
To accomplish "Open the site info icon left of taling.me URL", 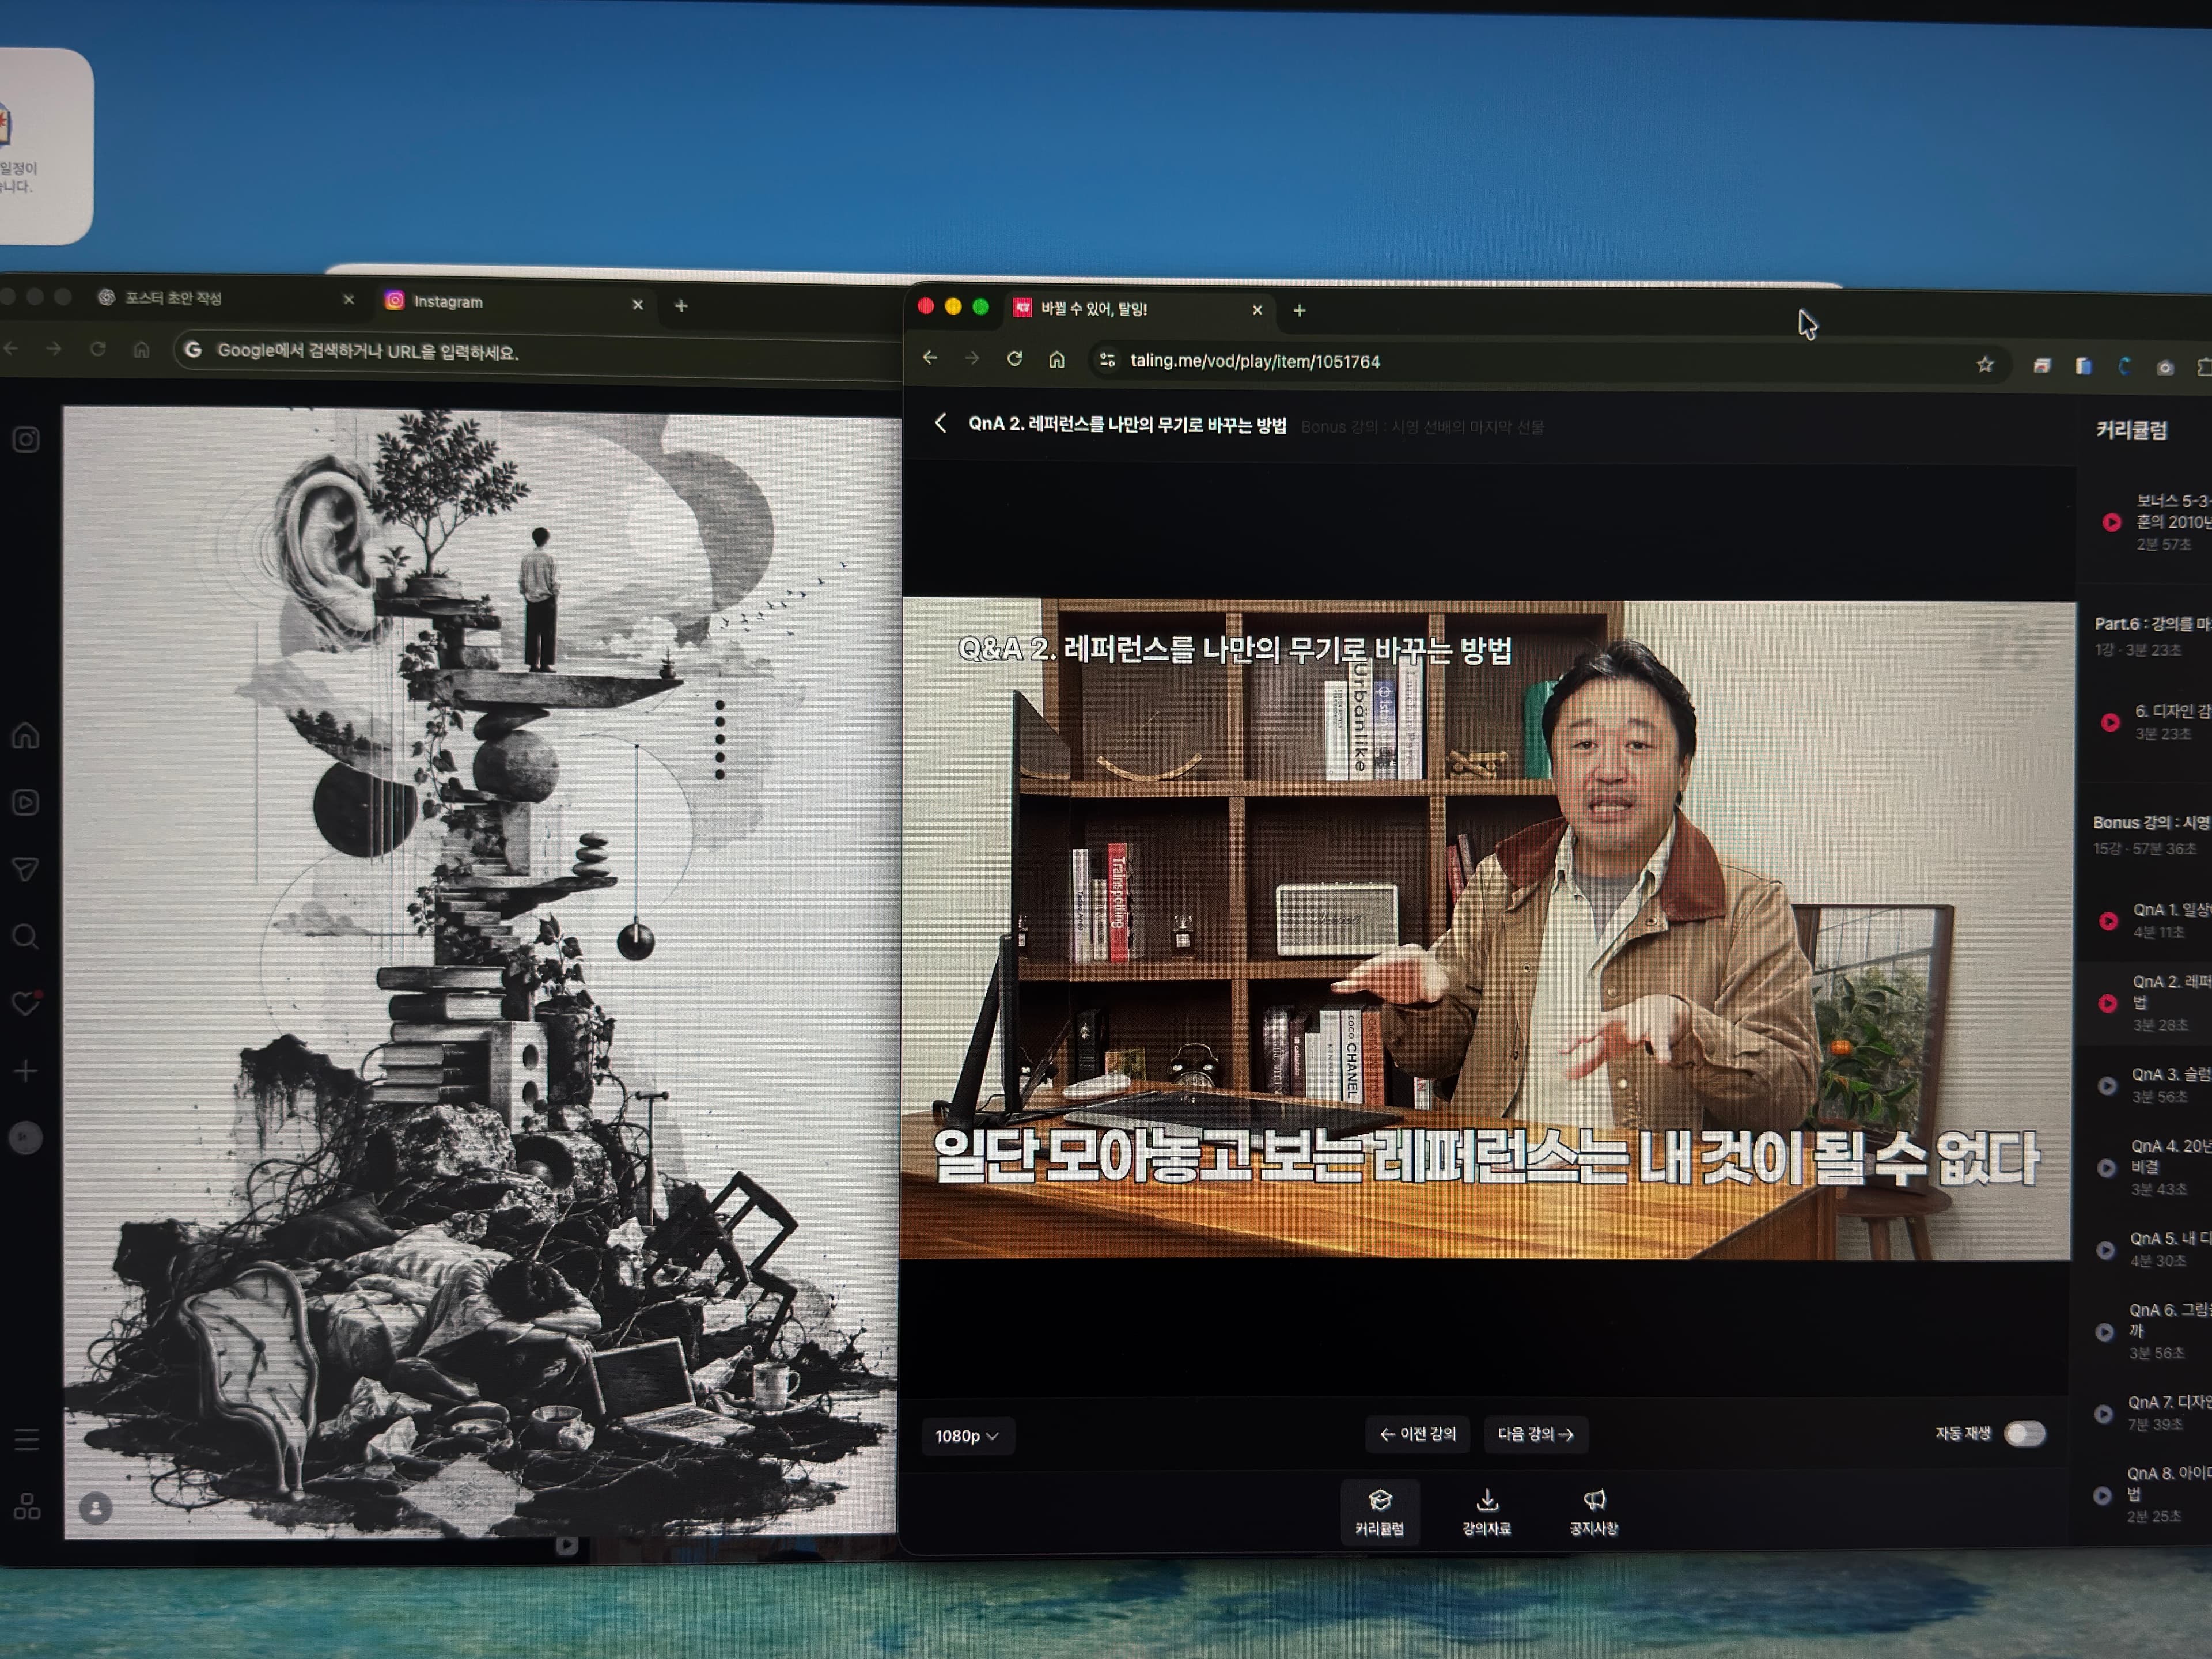I will (x=1107, y=360).
